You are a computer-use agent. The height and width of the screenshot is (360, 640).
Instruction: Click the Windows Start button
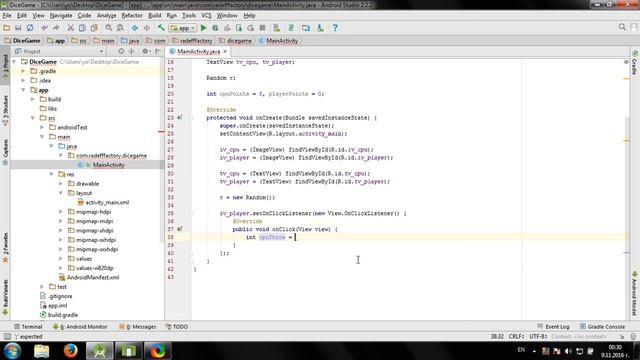tap(12, 351)
